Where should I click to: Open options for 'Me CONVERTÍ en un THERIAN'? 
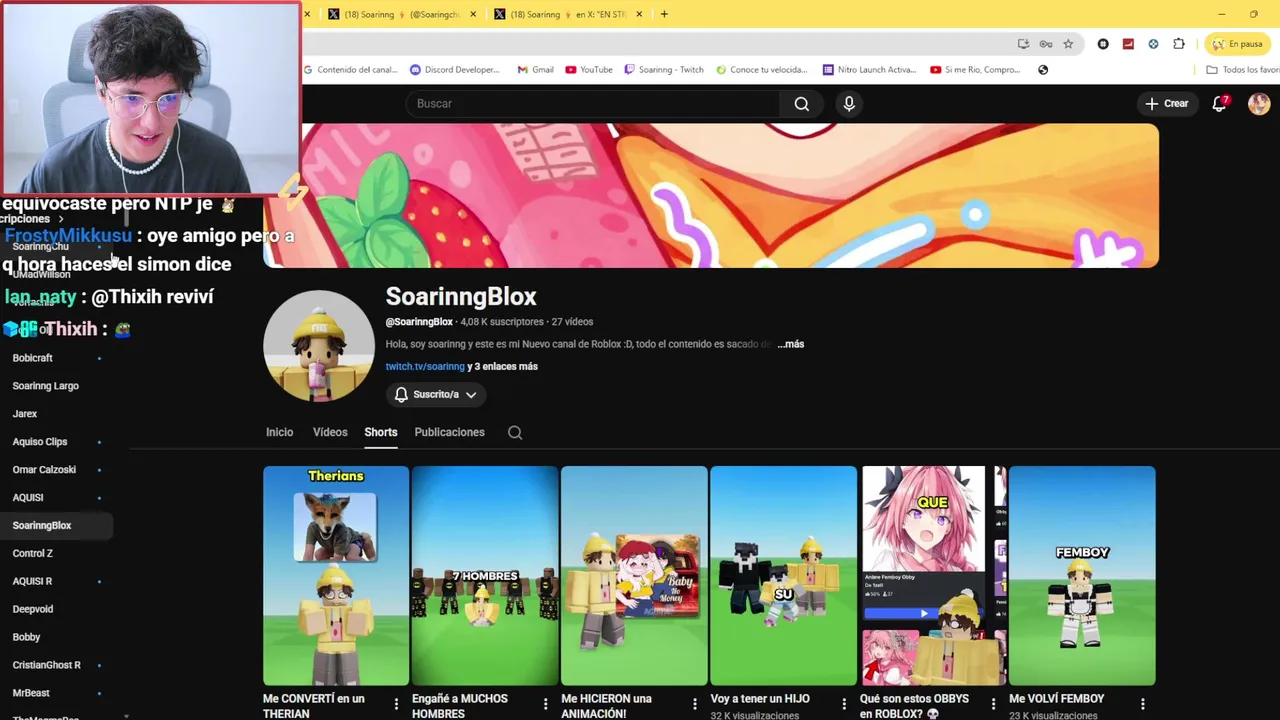(x=396, y=704)
